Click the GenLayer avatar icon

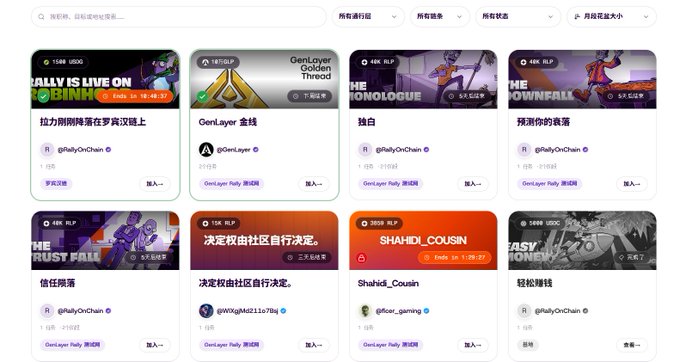pos(206,150)
